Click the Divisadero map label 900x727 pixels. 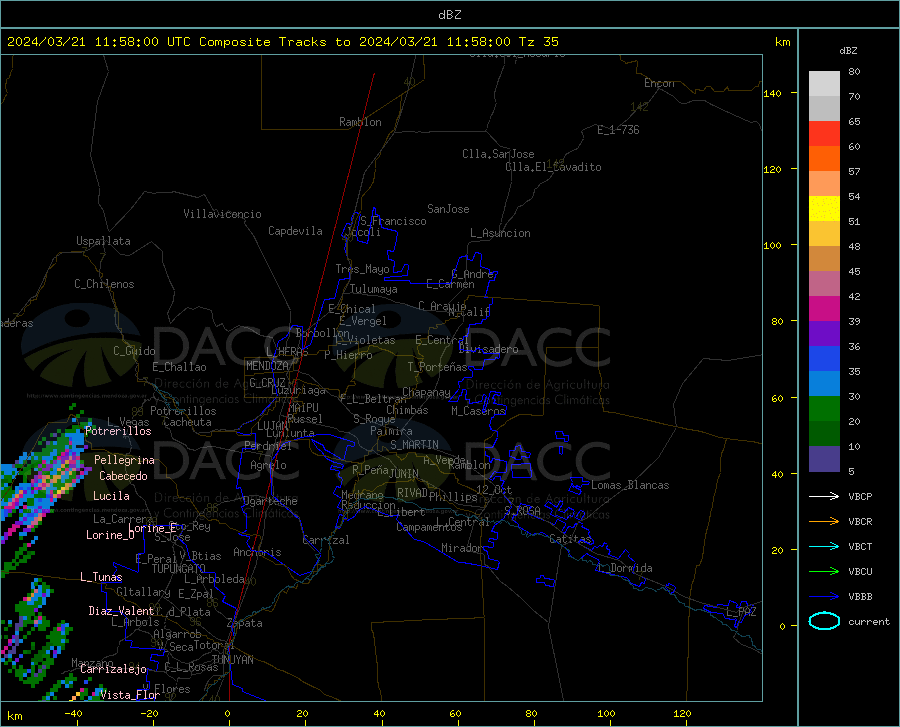click(488, 349)
